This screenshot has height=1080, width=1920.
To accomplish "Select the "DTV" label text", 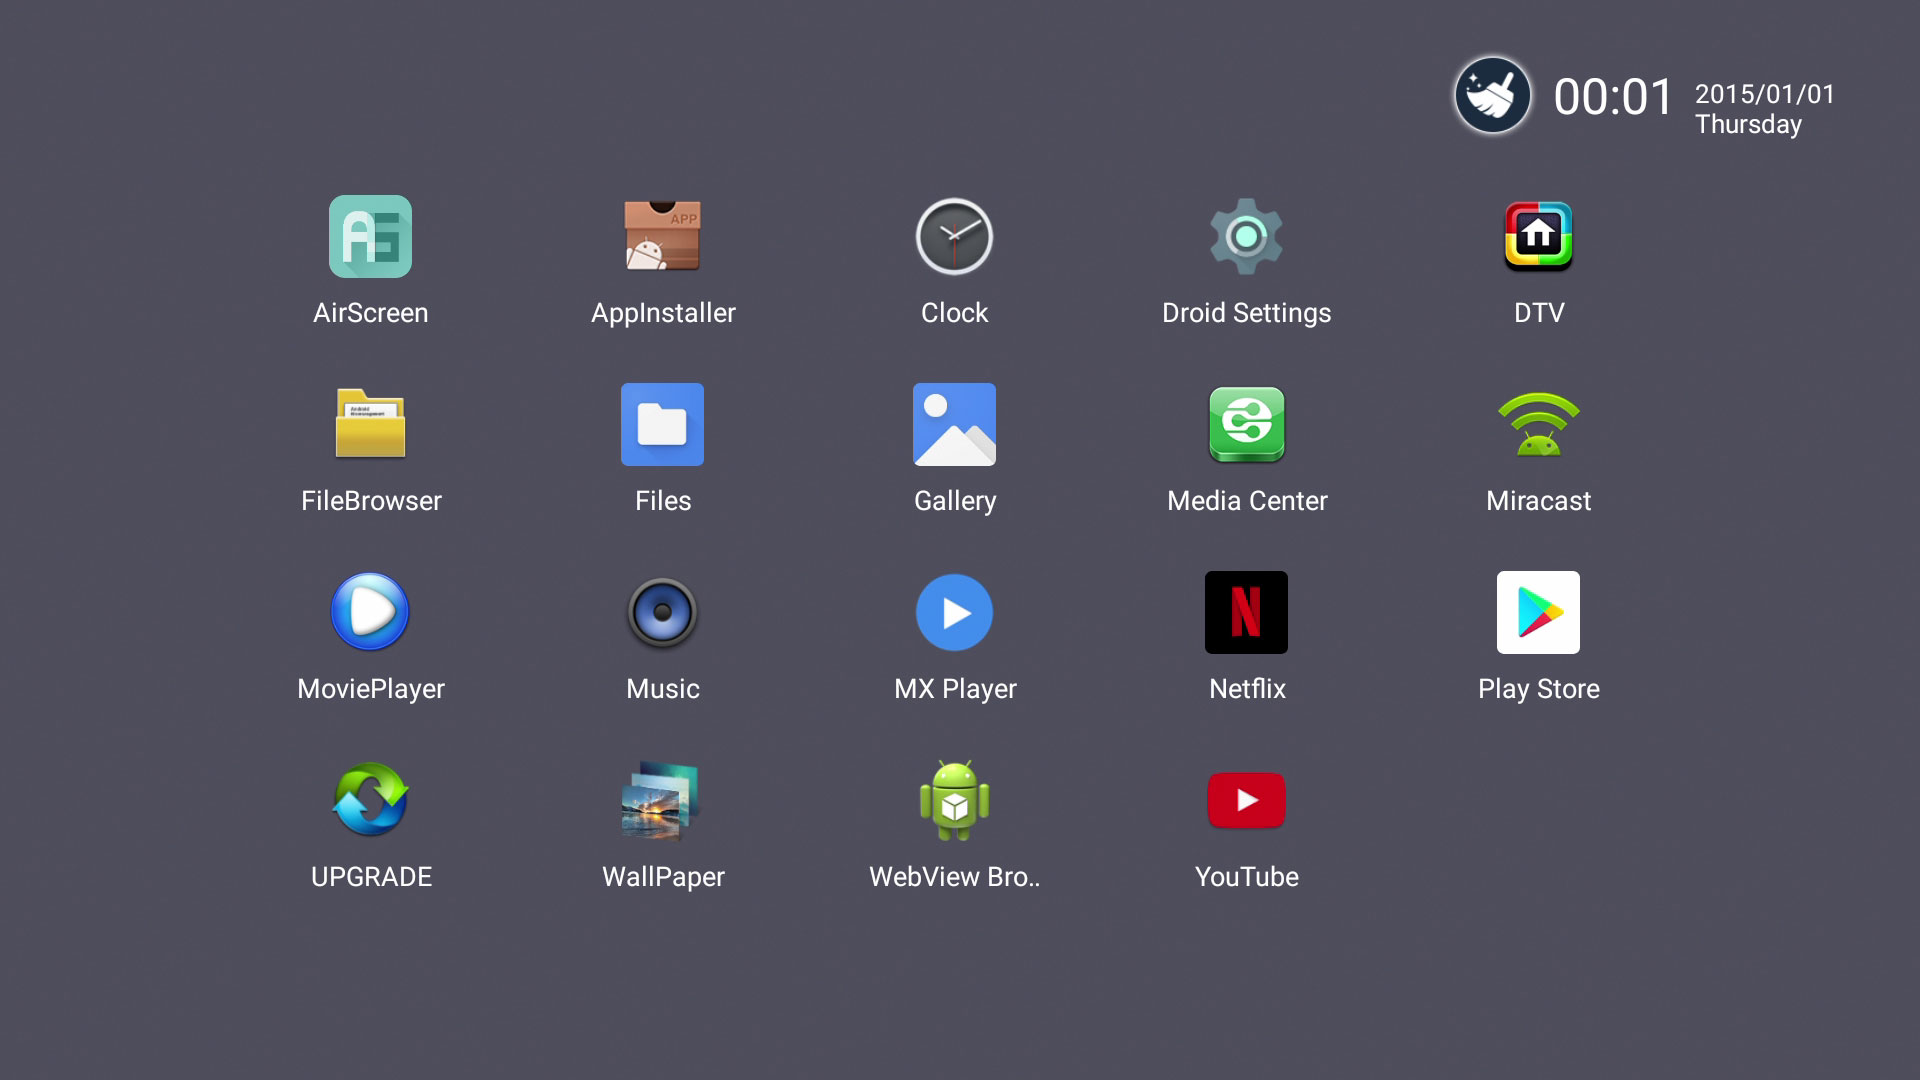I will click(x=1539, y=313).
